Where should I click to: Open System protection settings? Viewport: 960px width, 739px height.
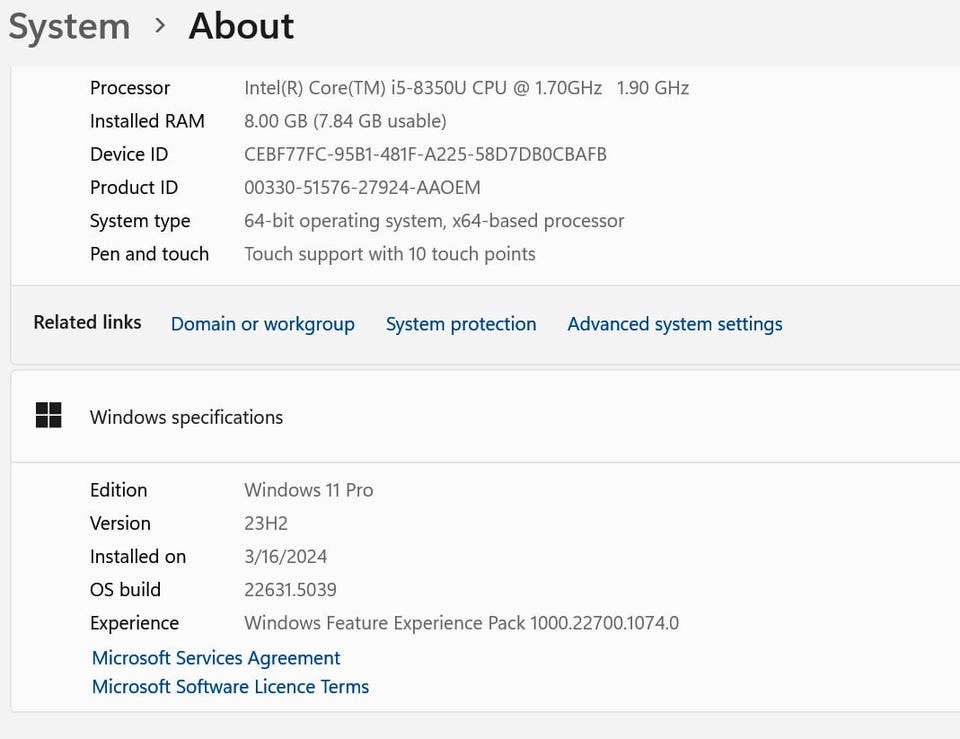click(461, 324)
